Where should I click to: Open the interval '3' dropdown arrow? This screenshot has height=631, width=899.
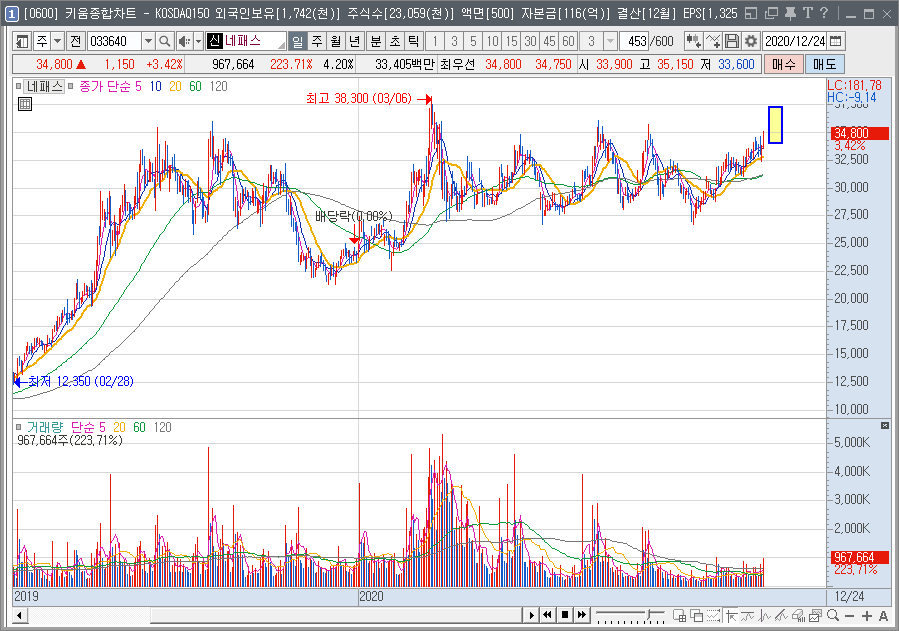611,41
